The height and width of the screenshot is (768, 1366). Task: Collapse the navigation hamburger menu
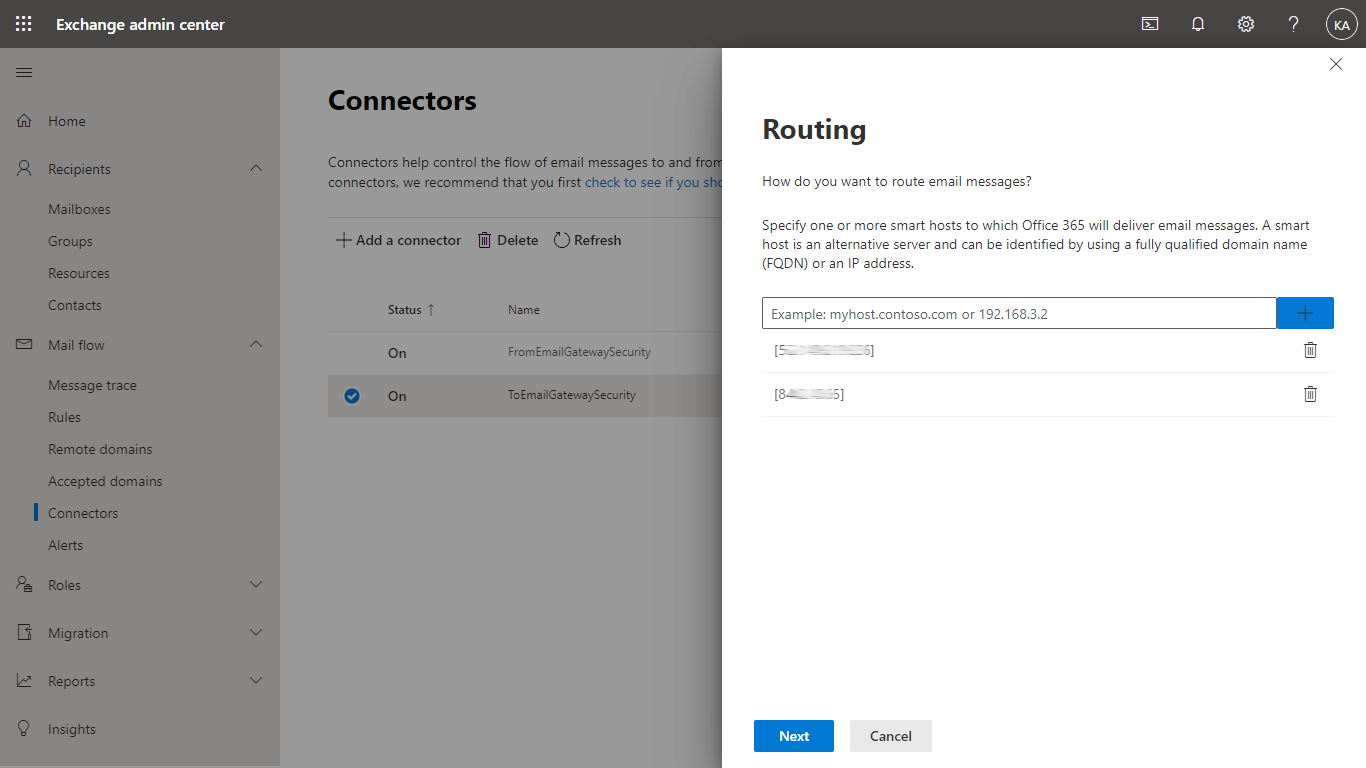click(24, 73)
